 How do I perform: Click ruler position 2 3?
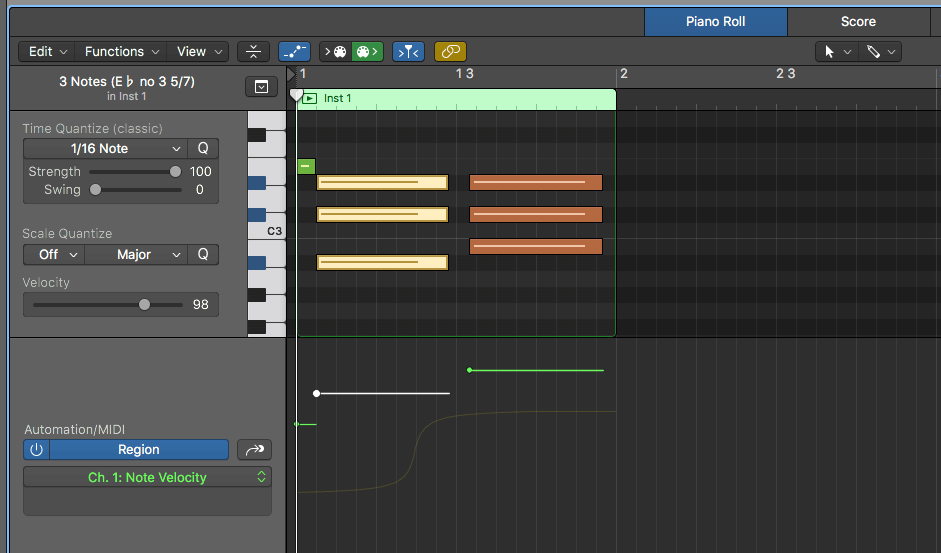(x=786, y=74)
